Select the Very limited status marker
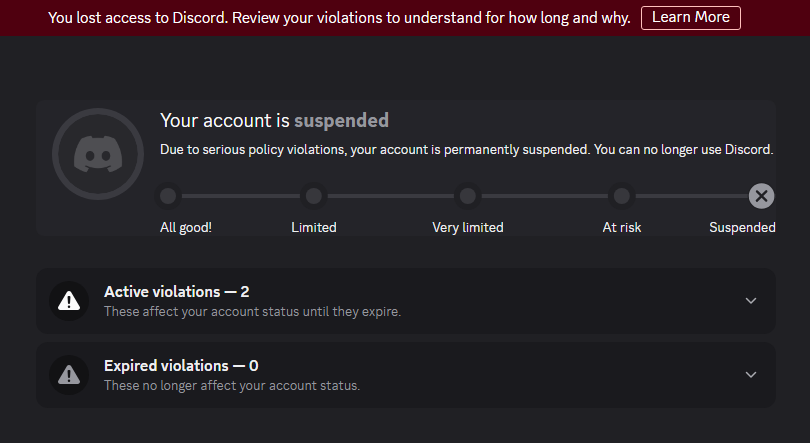 [x=468, y=196]
